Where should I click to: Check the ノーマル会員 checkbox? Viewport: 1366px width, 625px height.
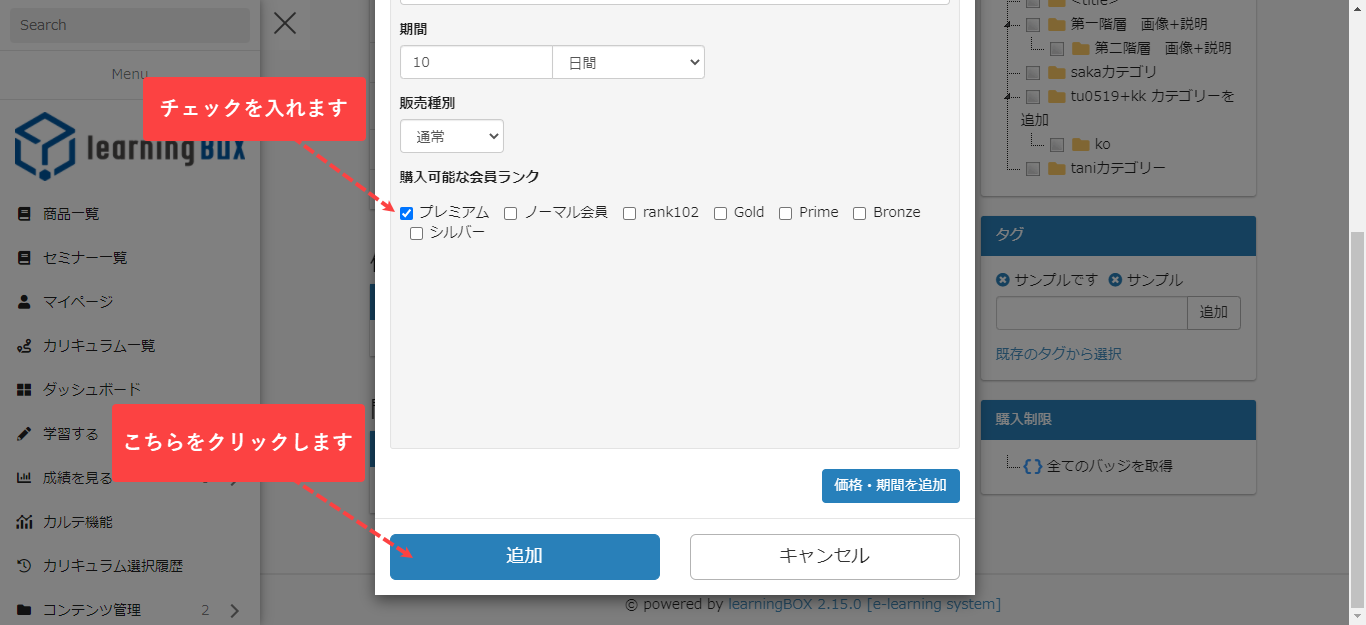click(x=511, y=213)
